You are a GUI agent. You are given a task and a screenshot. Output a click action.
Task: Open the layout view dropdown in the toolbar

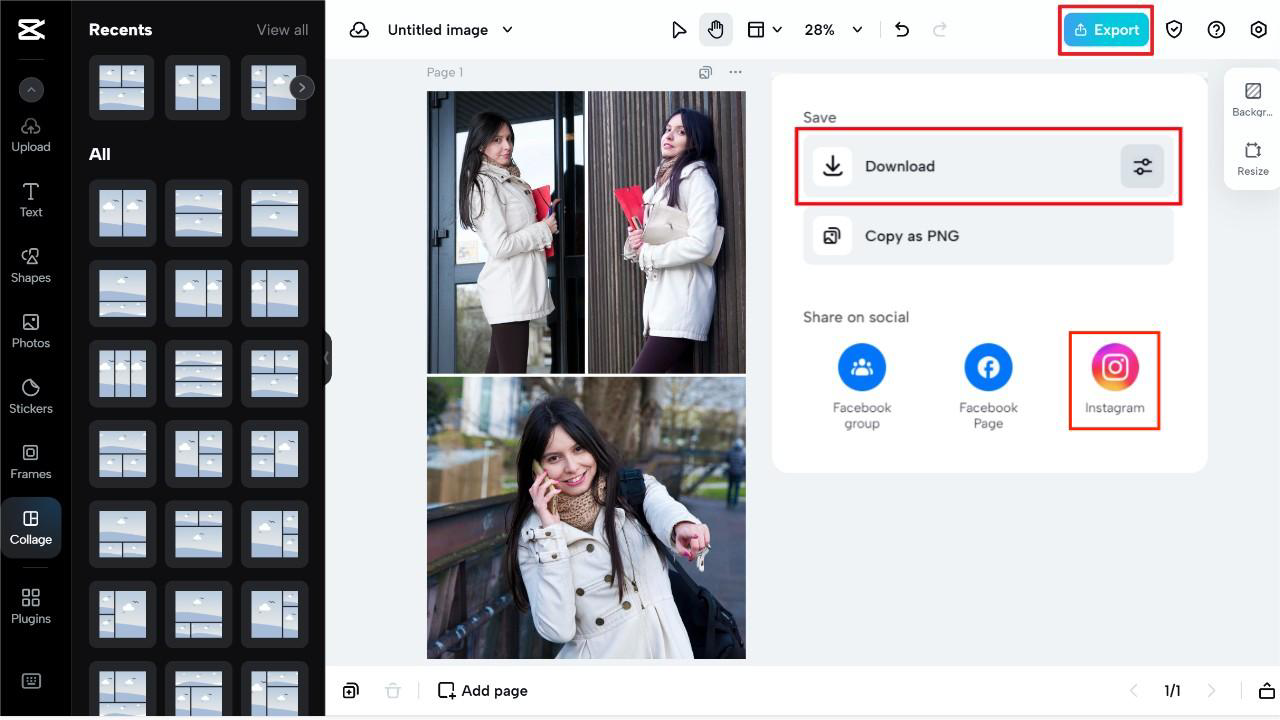tap(764, 29)
